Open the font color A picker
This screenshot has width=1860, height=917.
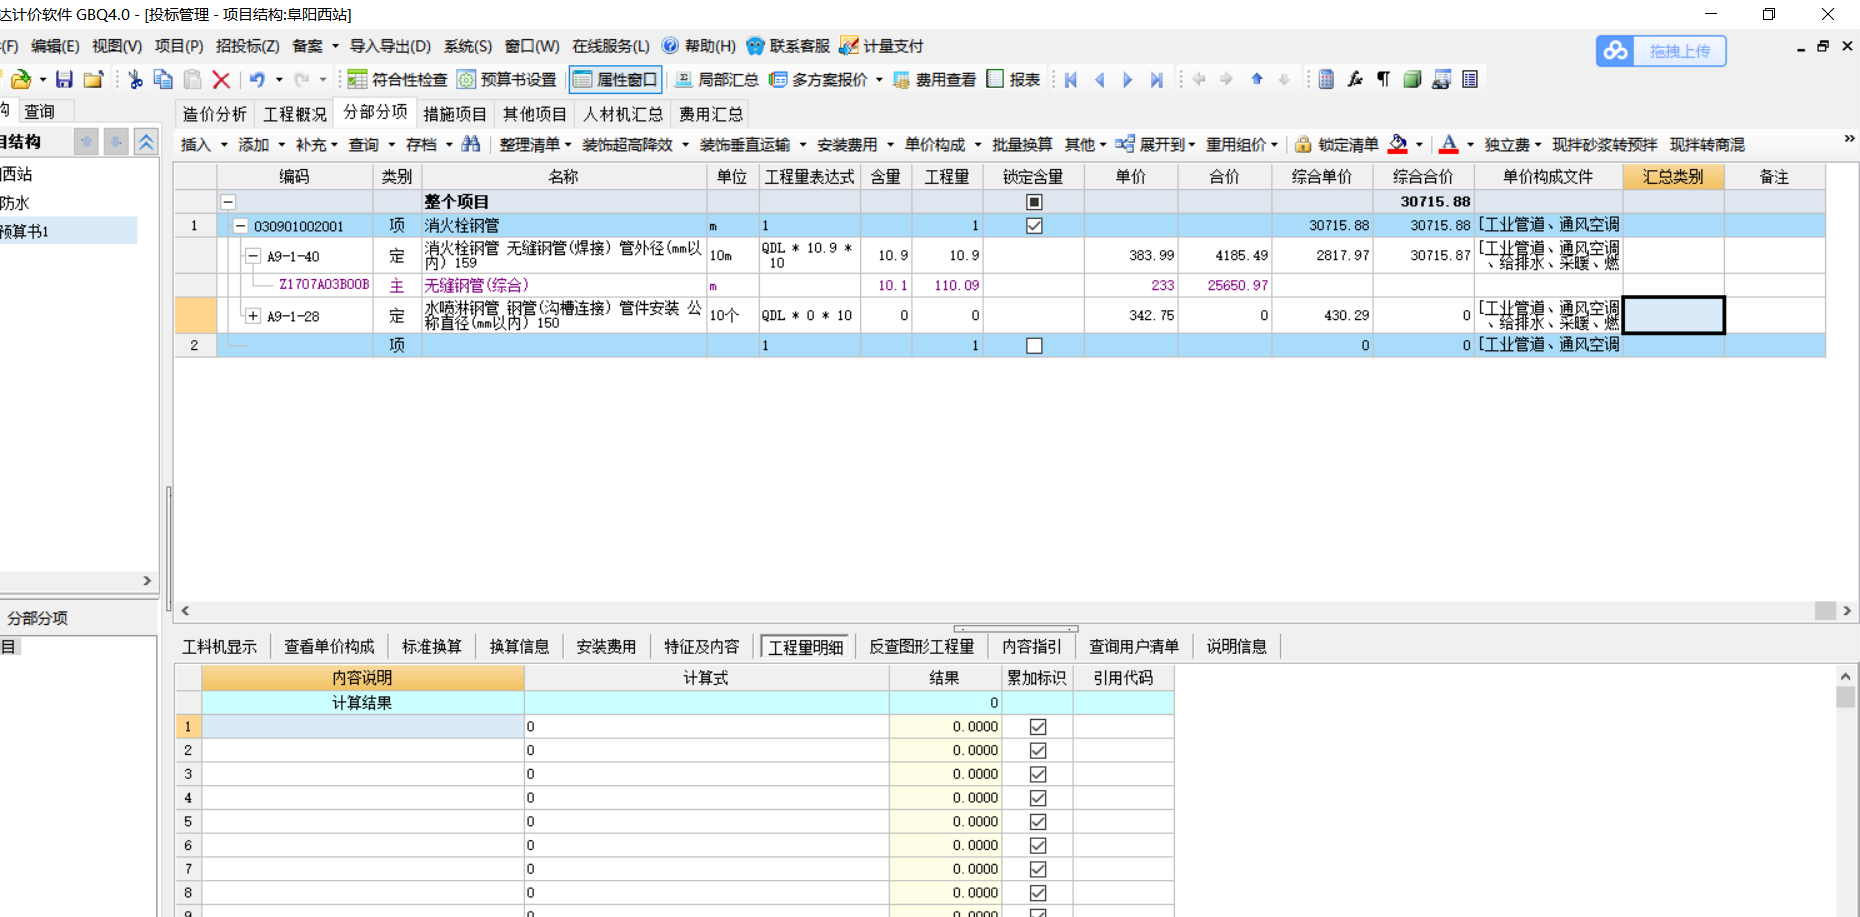pyautogui.click(x=1448, y=145)
